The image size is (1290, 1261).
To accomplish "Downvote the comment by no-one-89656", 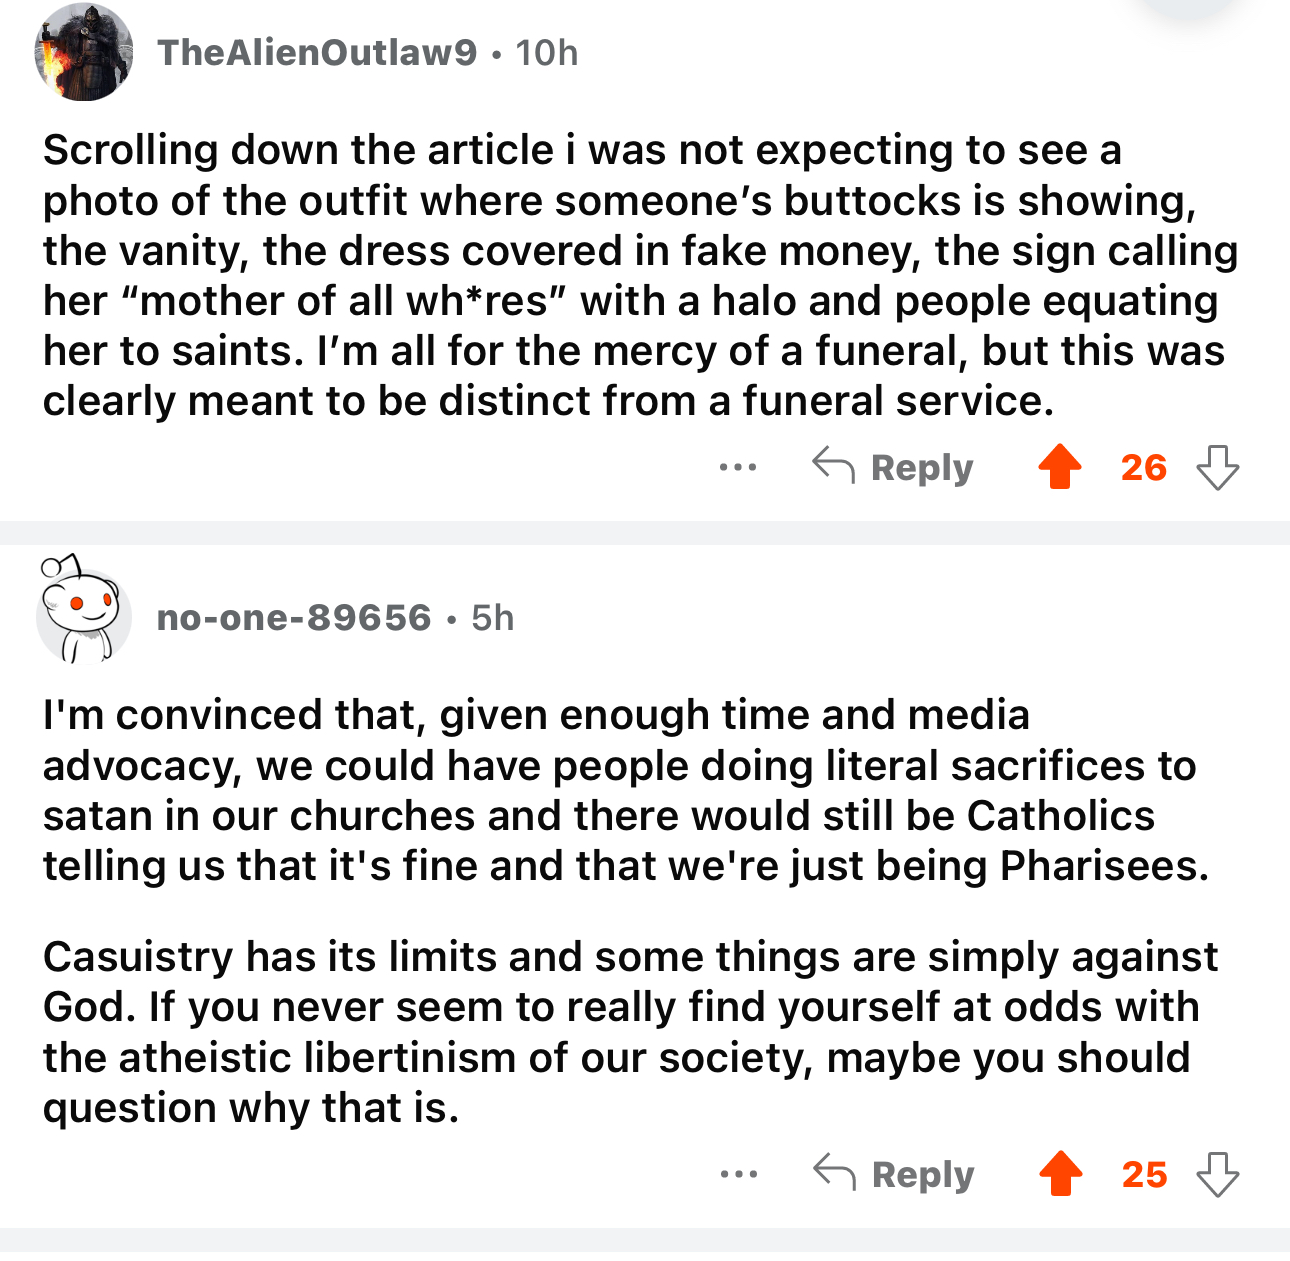I will (x=1218, y=1174).
